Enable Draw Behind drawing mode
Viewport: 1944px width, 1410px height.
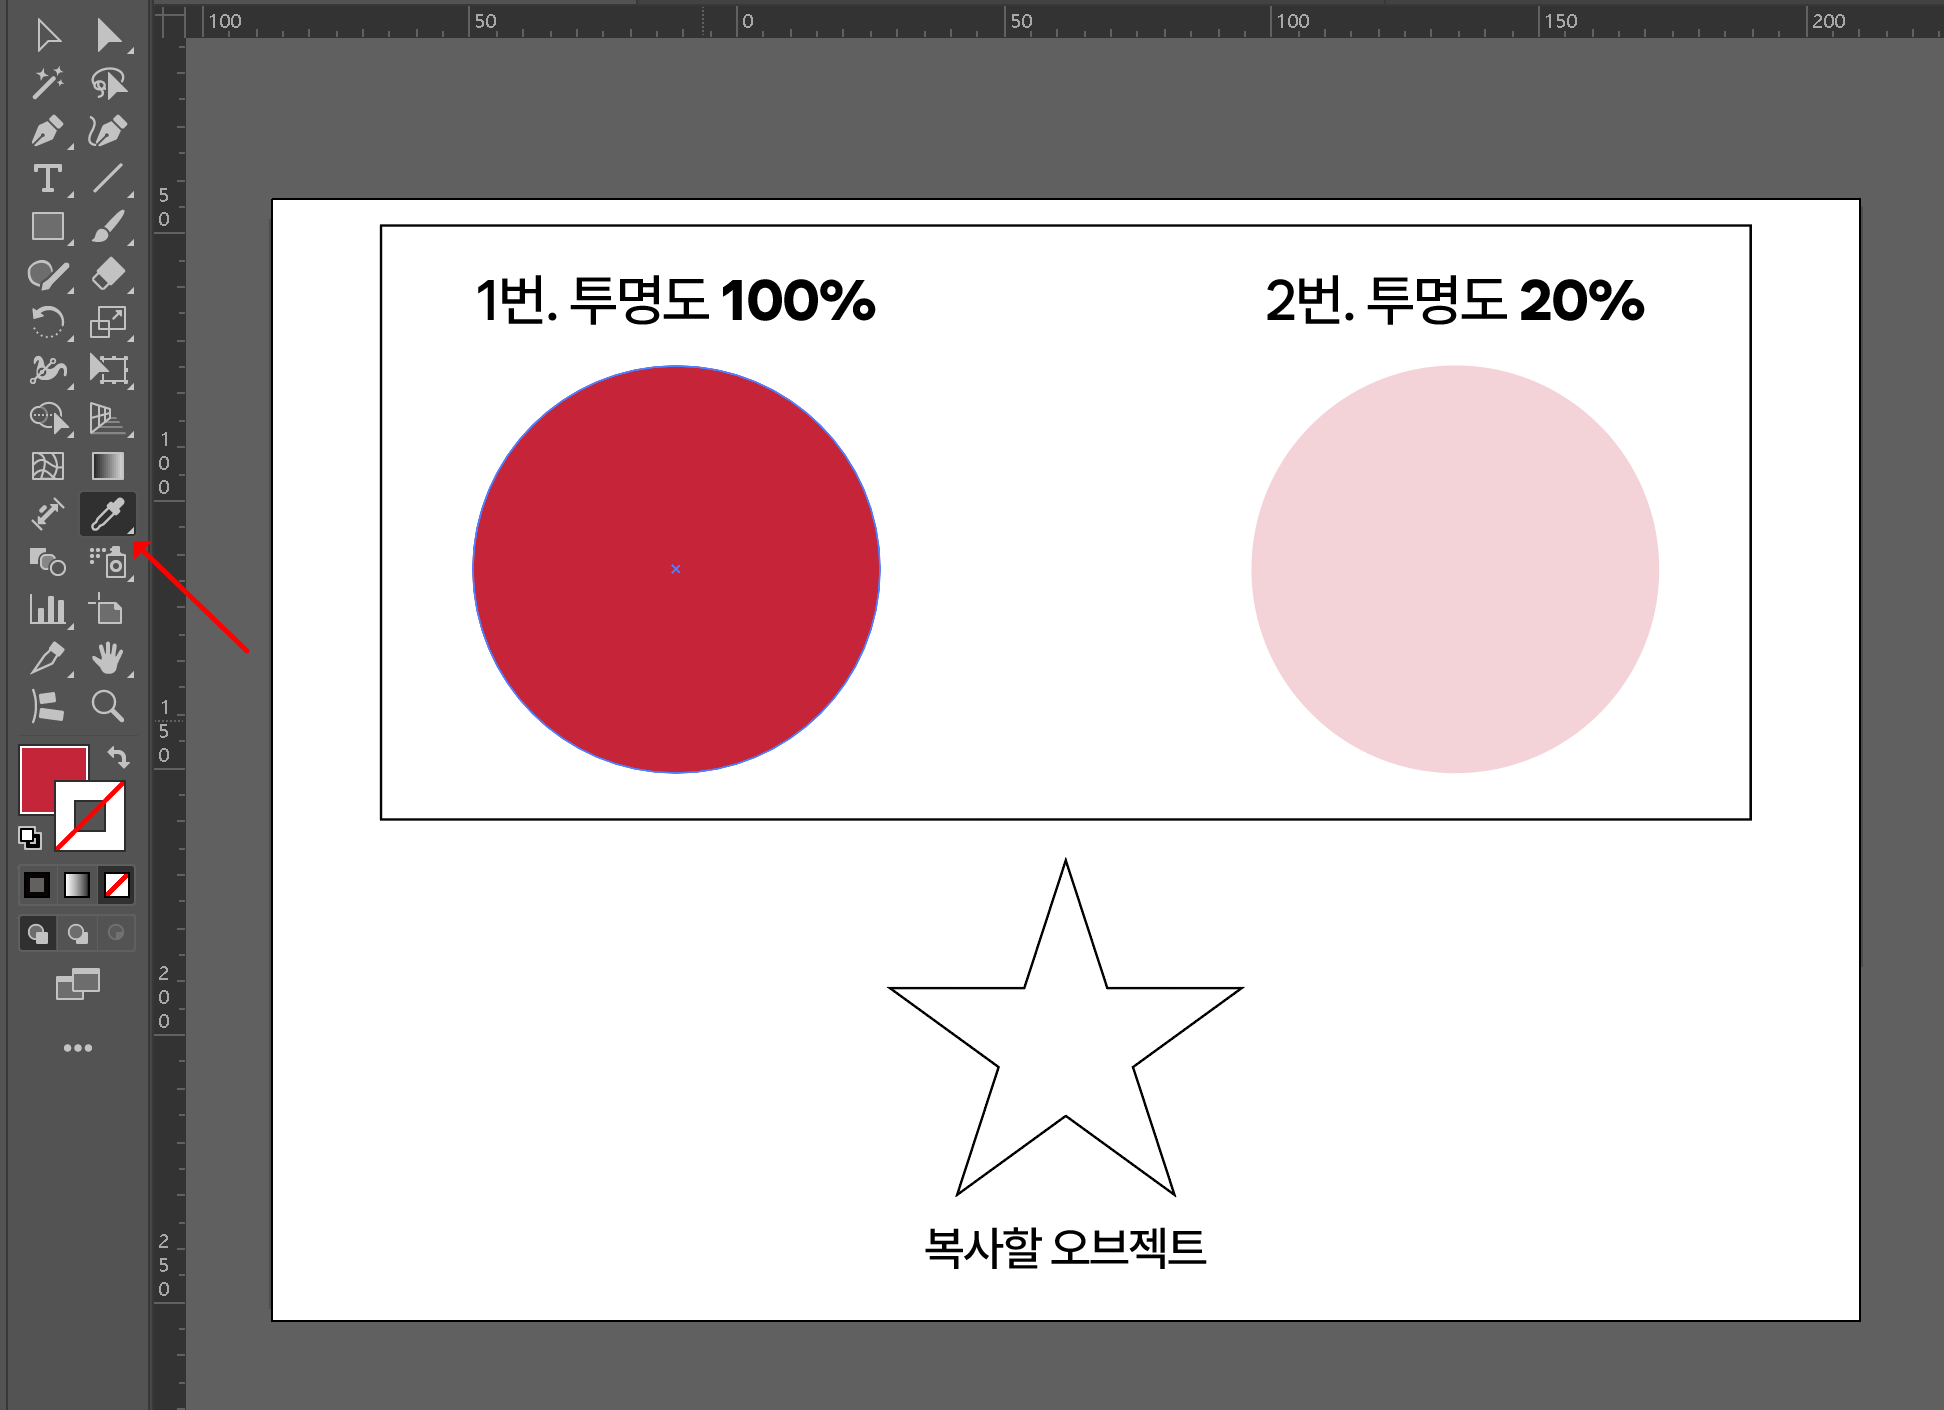click(77, 933)
